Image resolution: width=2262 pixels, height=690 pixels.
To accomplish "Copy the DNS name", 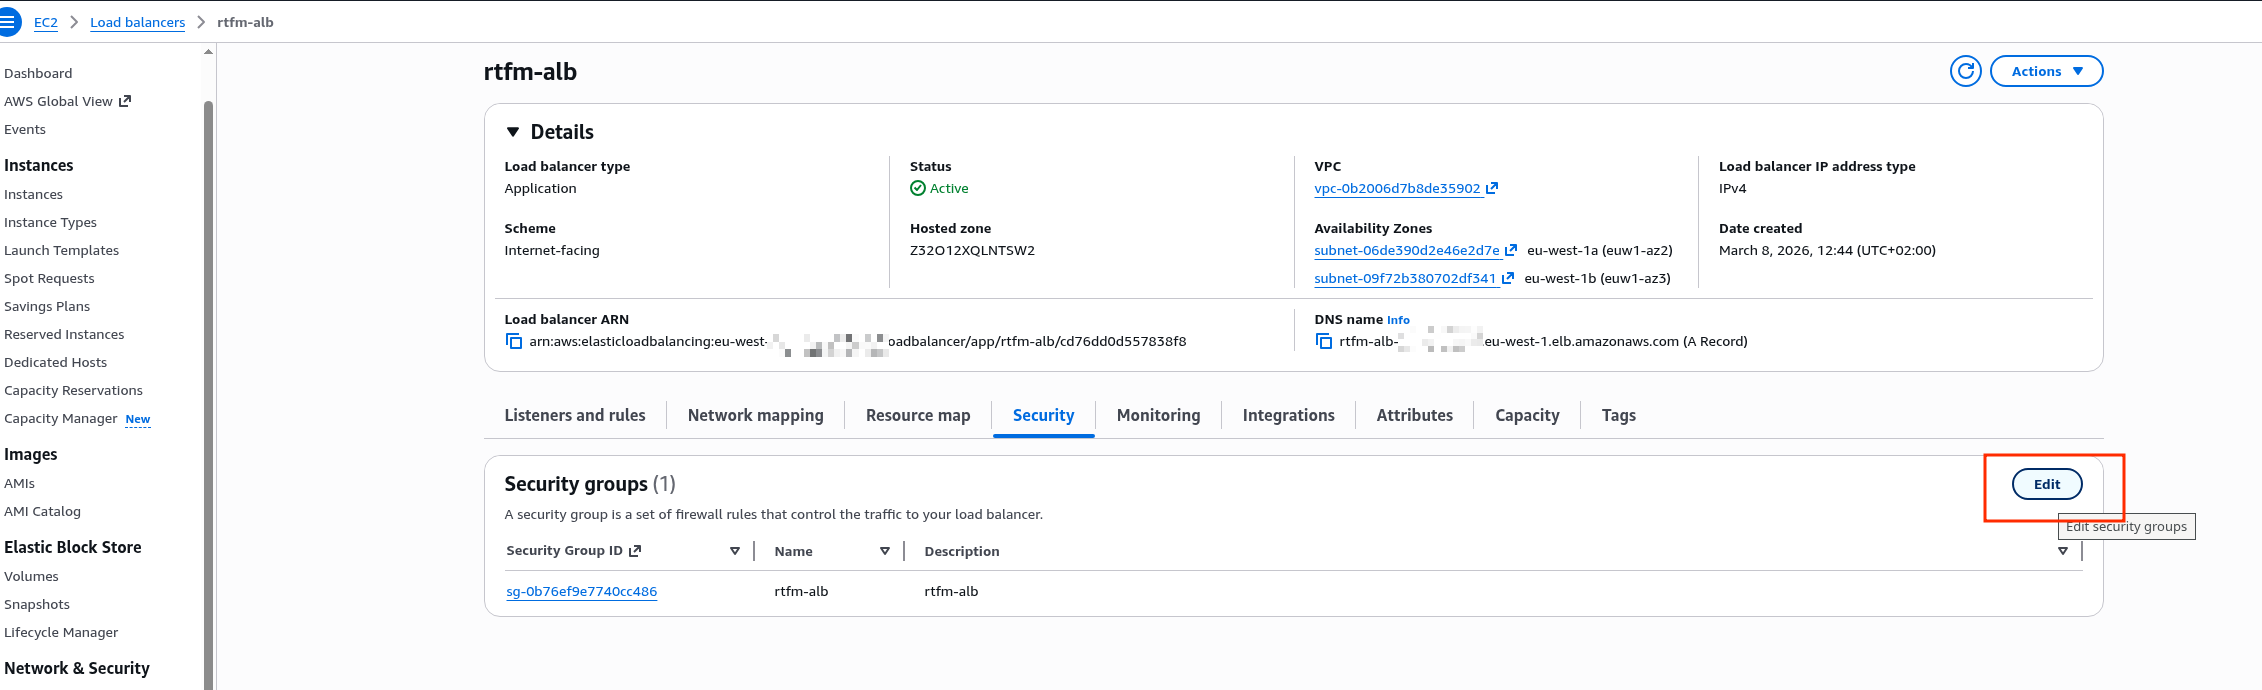I will (x=1323, y=342).
